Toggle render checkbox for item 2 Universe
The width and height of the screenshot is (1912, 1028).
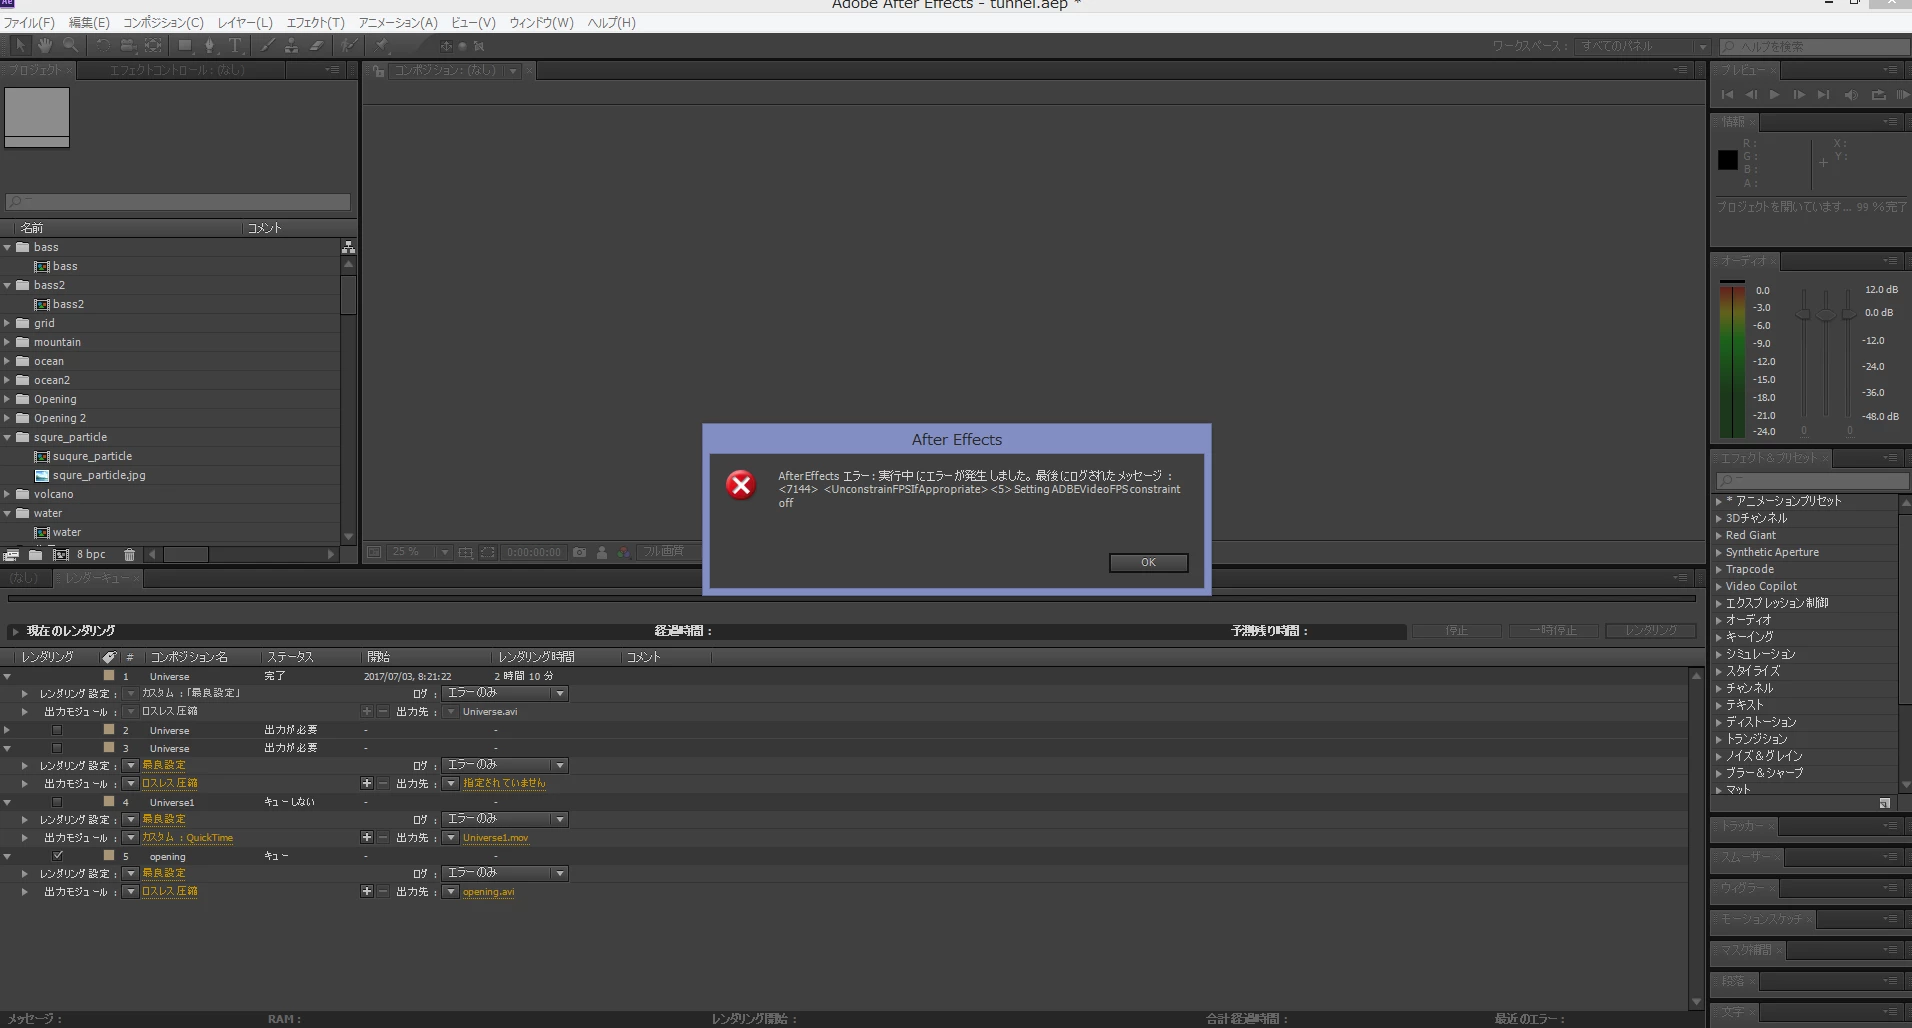57,730
